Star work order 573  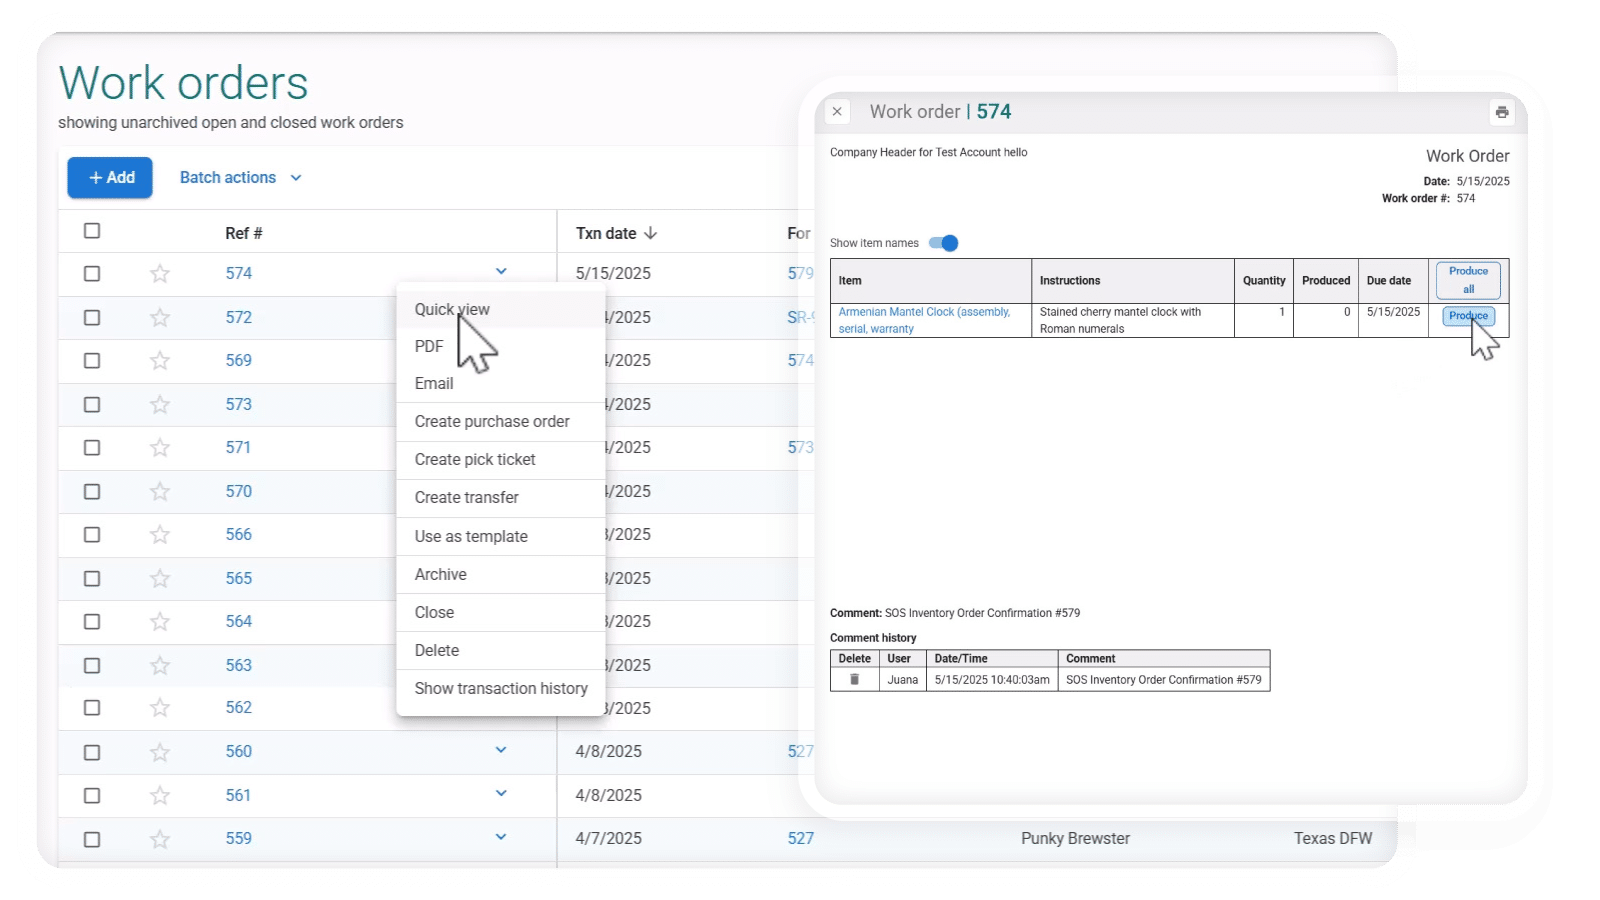[x=160, y=405]
